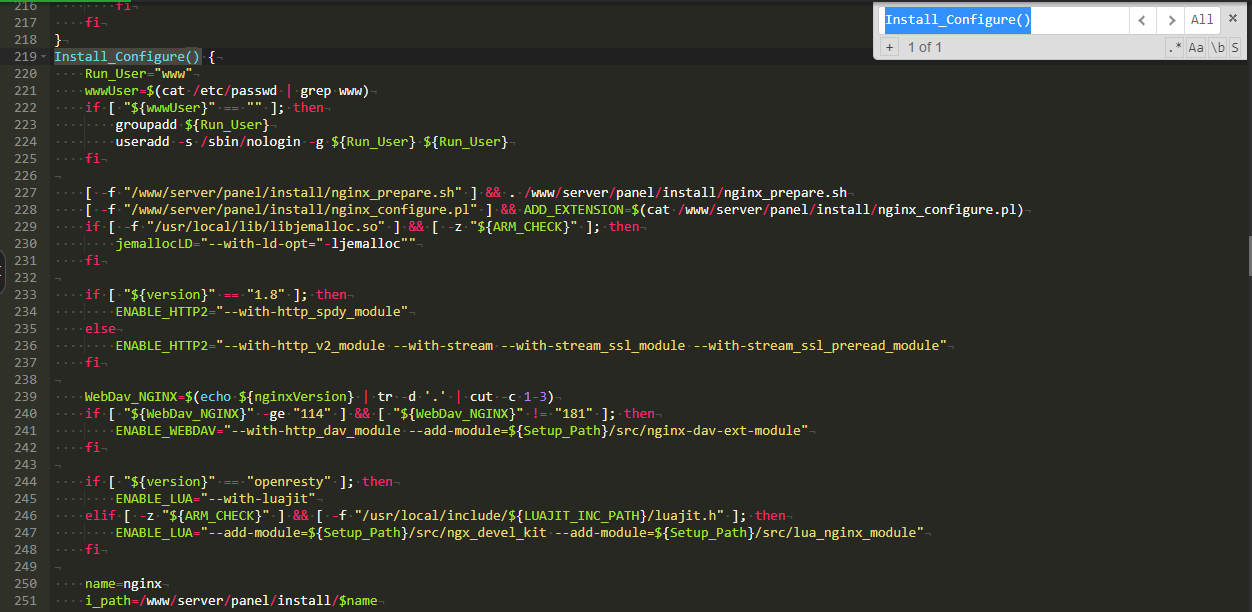This screenshot has width=1252, height=612.
Task: Click 'wwwUser=' assignment on line 221
Action: click(115, 91)
